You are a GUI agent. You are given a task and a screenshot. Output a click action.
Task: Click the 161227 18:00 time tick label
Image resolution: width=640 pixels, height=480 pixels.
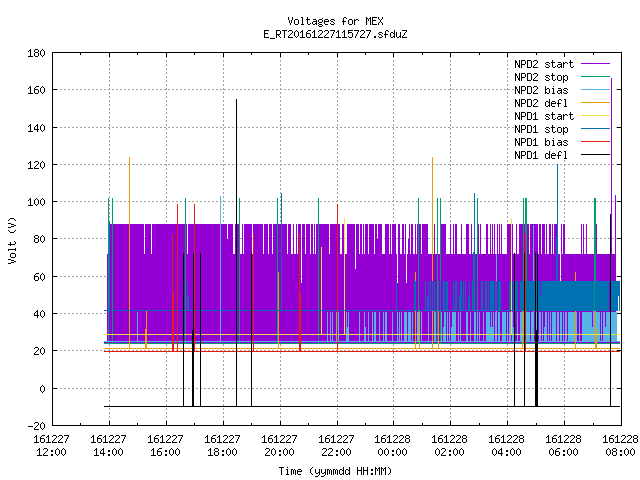pos(222,446)
